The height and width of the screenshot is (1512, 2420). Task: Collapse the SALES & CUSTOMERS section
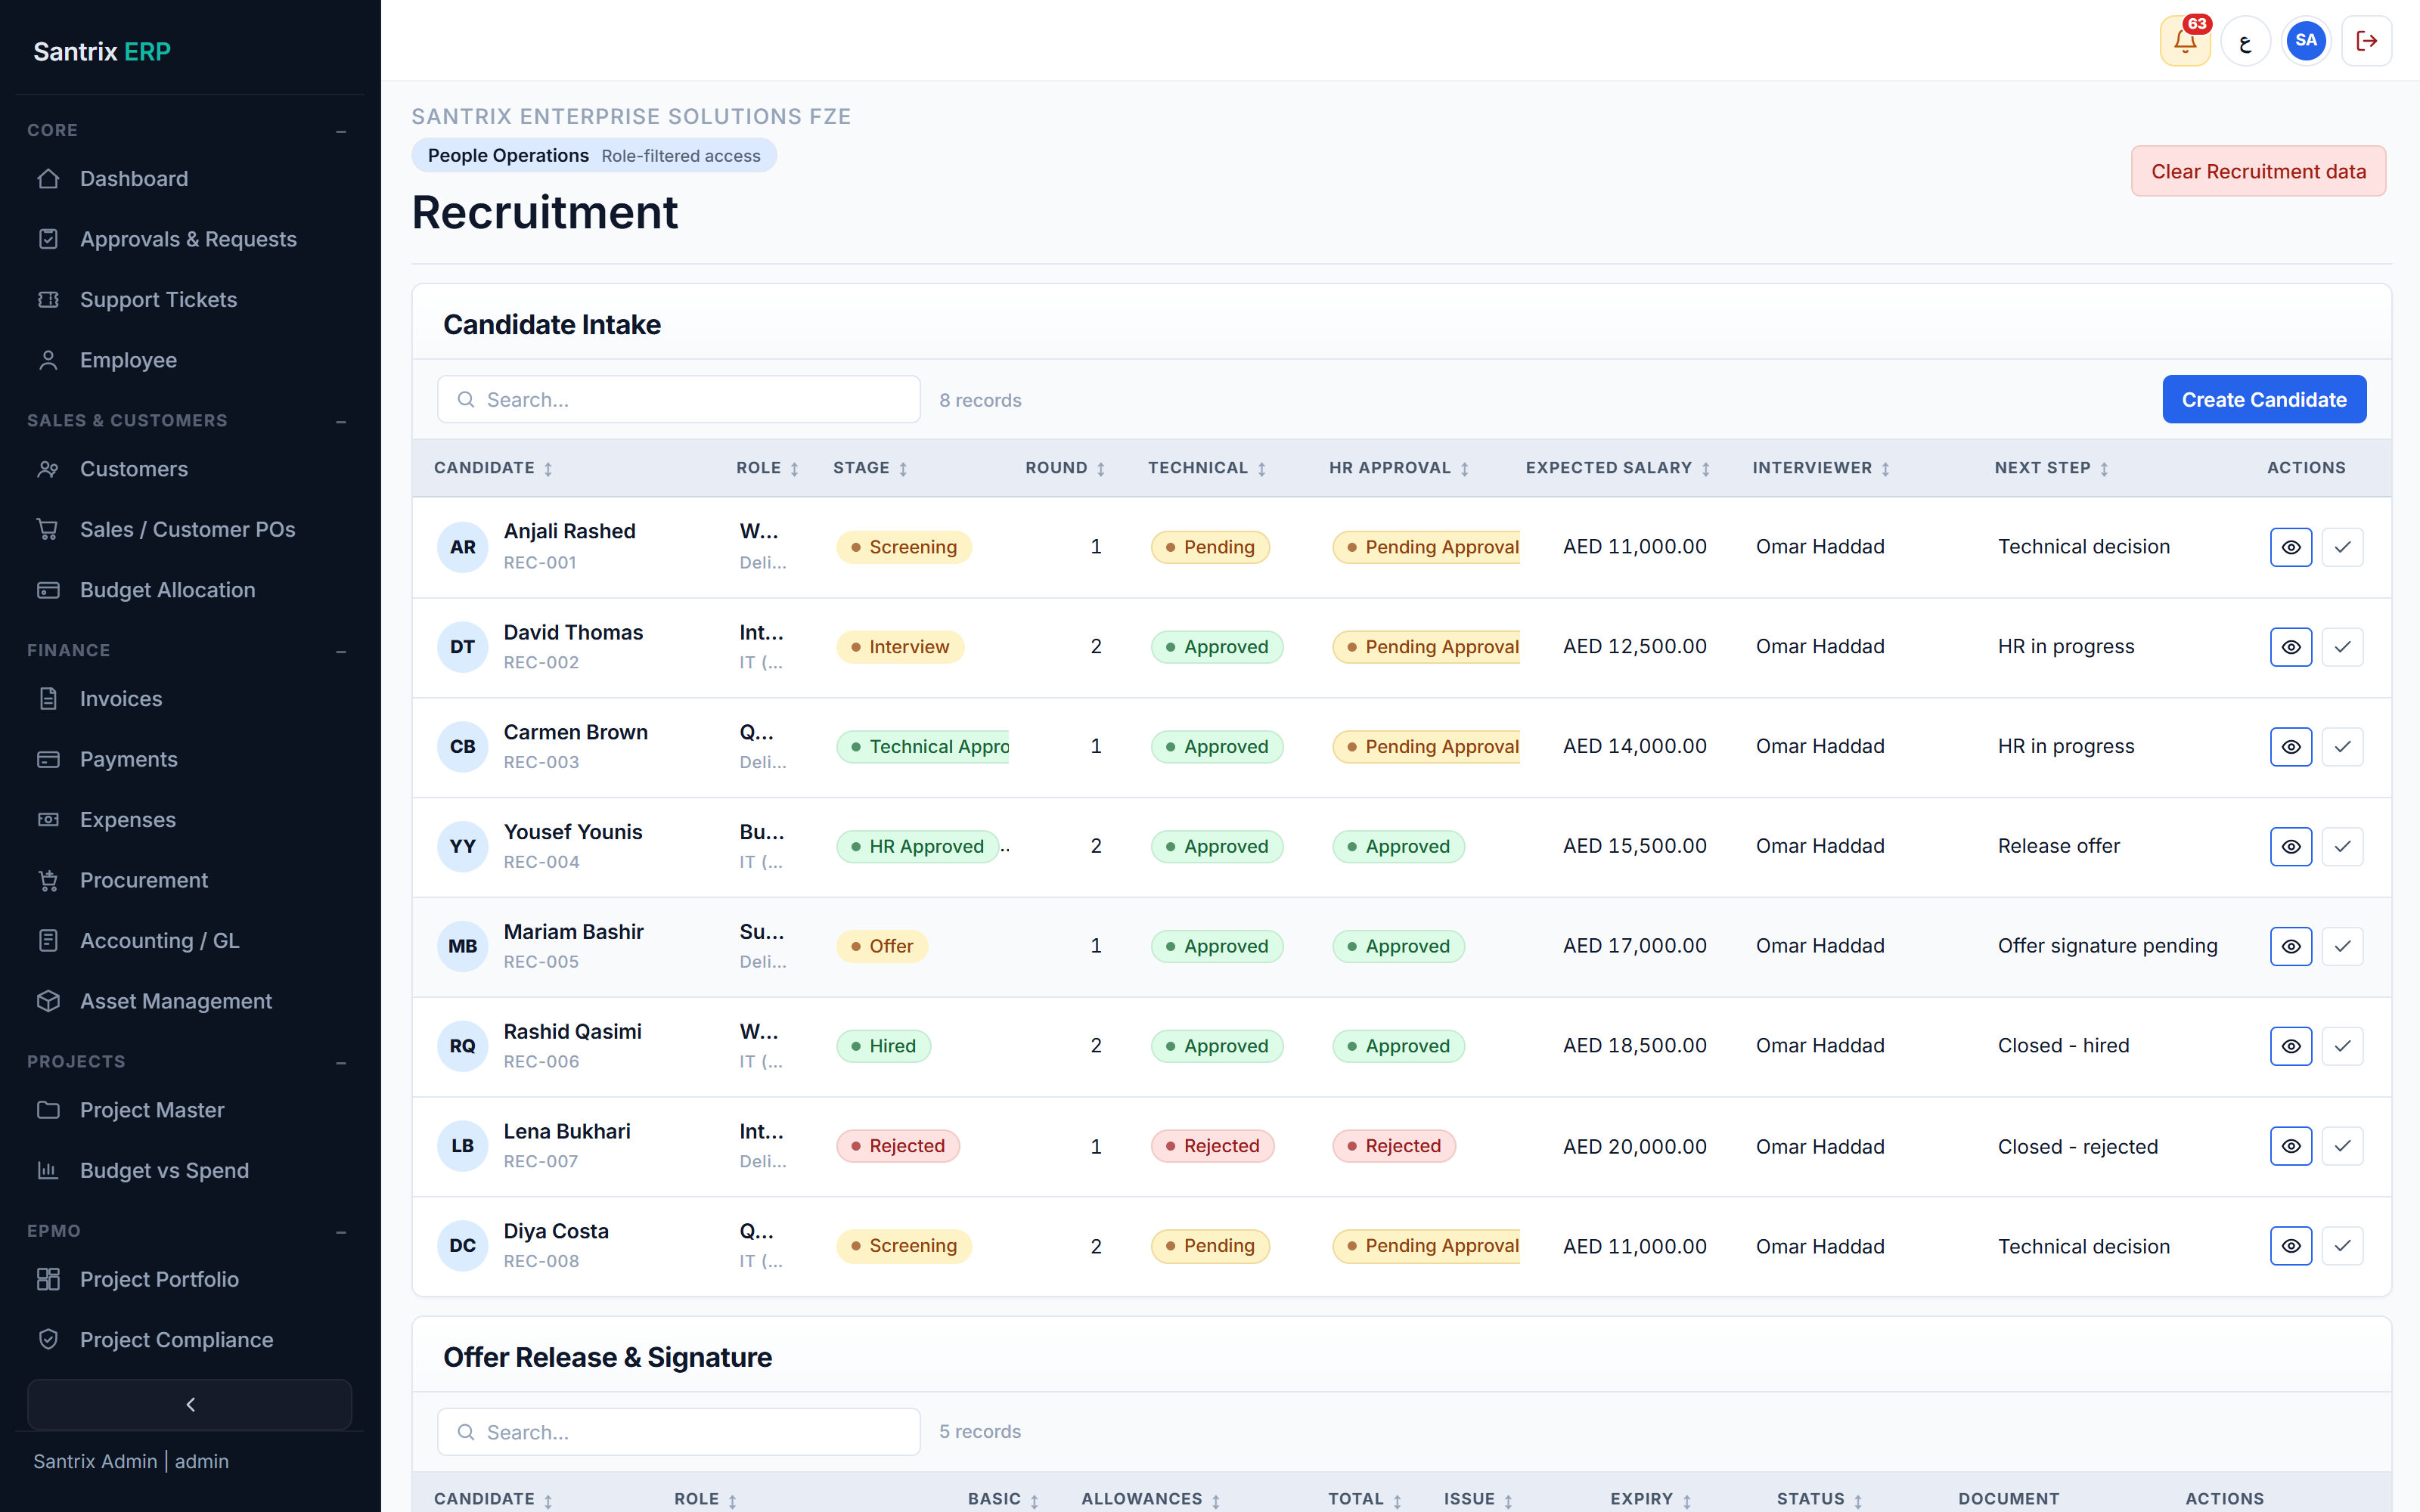point(341,421)
